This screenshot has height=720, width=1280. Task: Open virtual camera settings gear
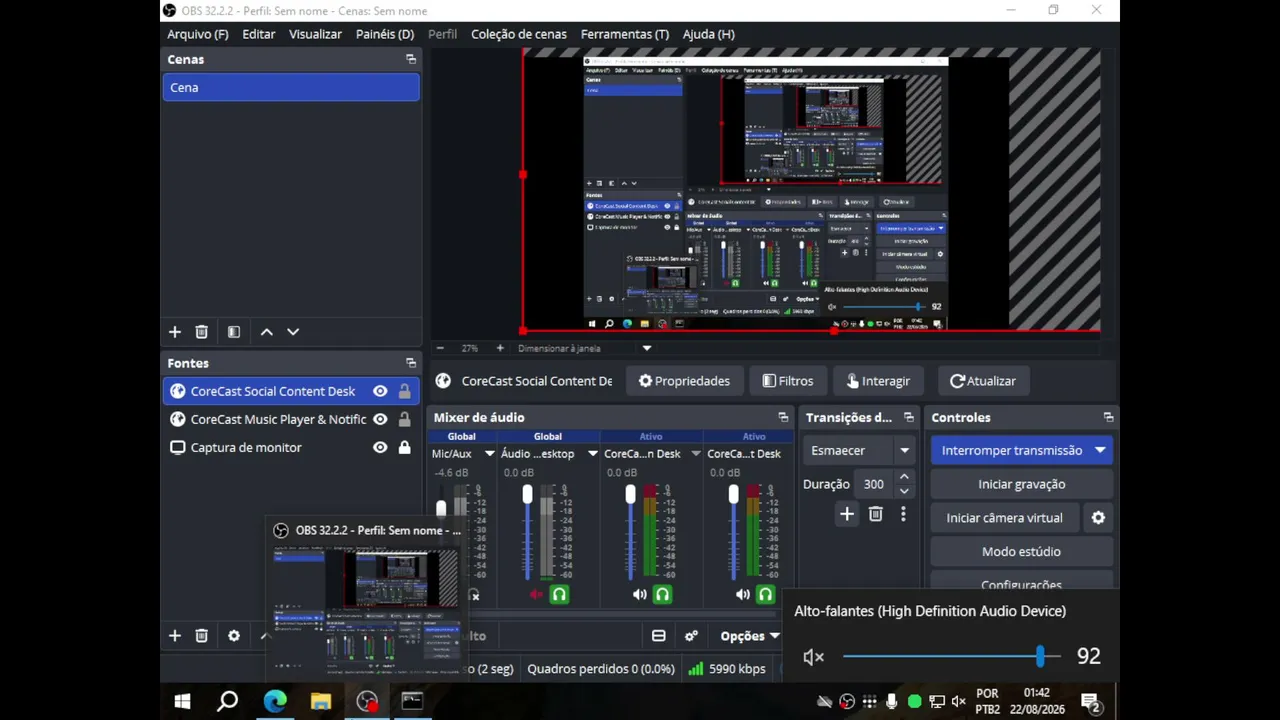(x=1098, y=518)
